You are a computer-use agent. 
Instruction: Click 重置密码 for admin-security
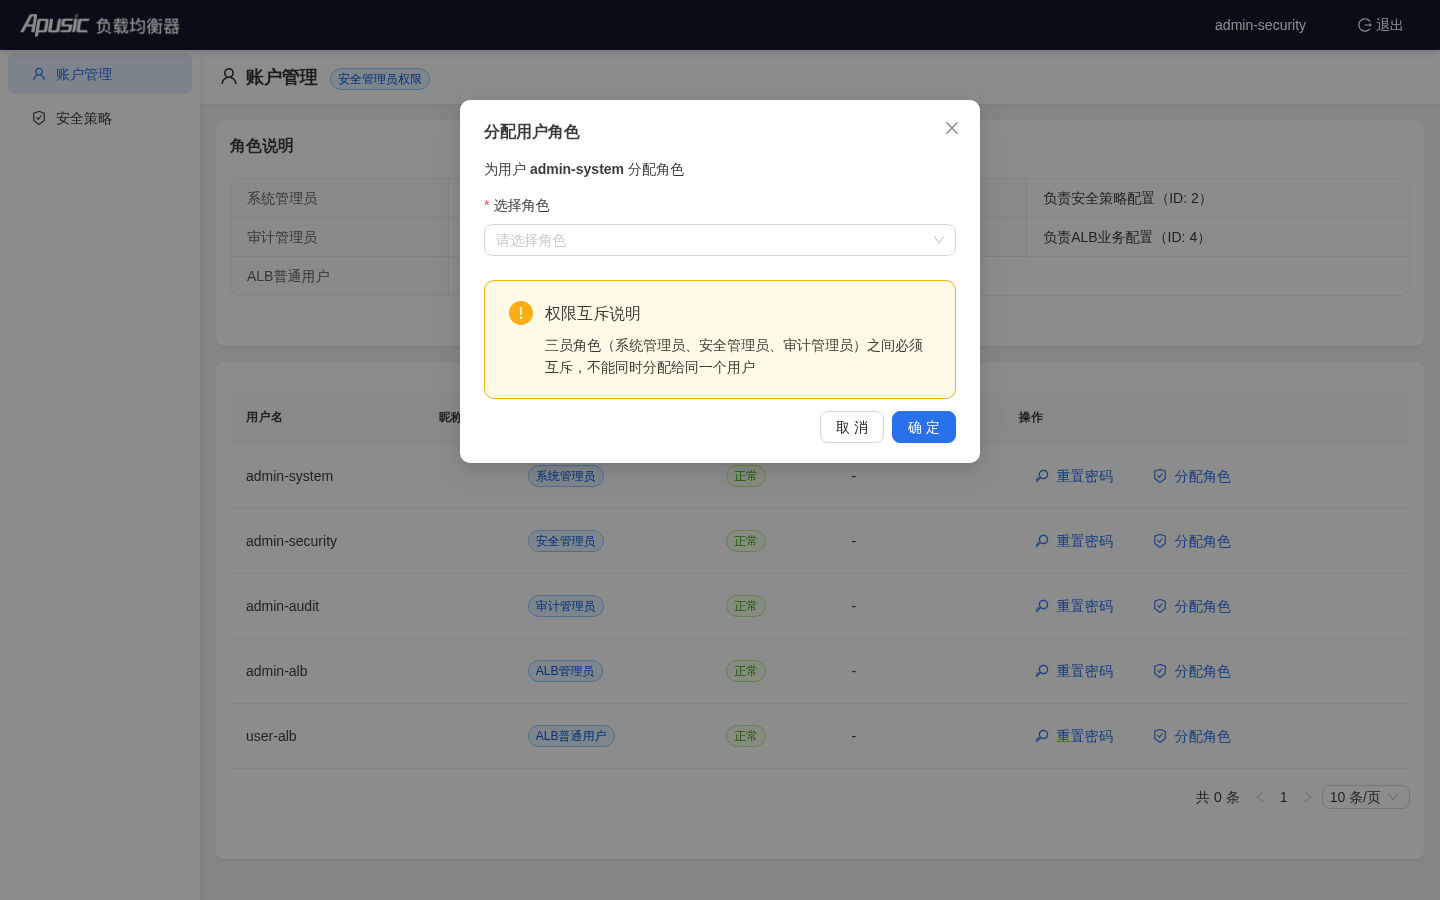1075,541
